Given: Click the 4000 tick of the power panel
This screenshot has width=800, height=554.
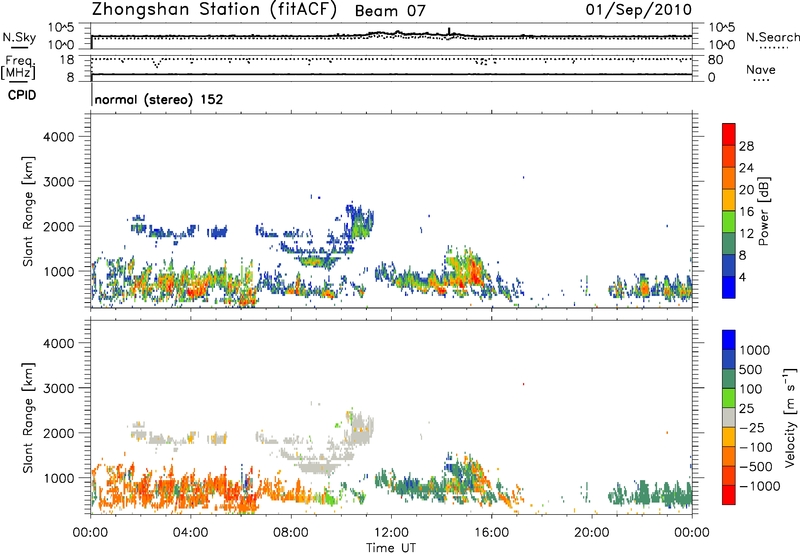Looking at the screenshot, I should point(59,137).
